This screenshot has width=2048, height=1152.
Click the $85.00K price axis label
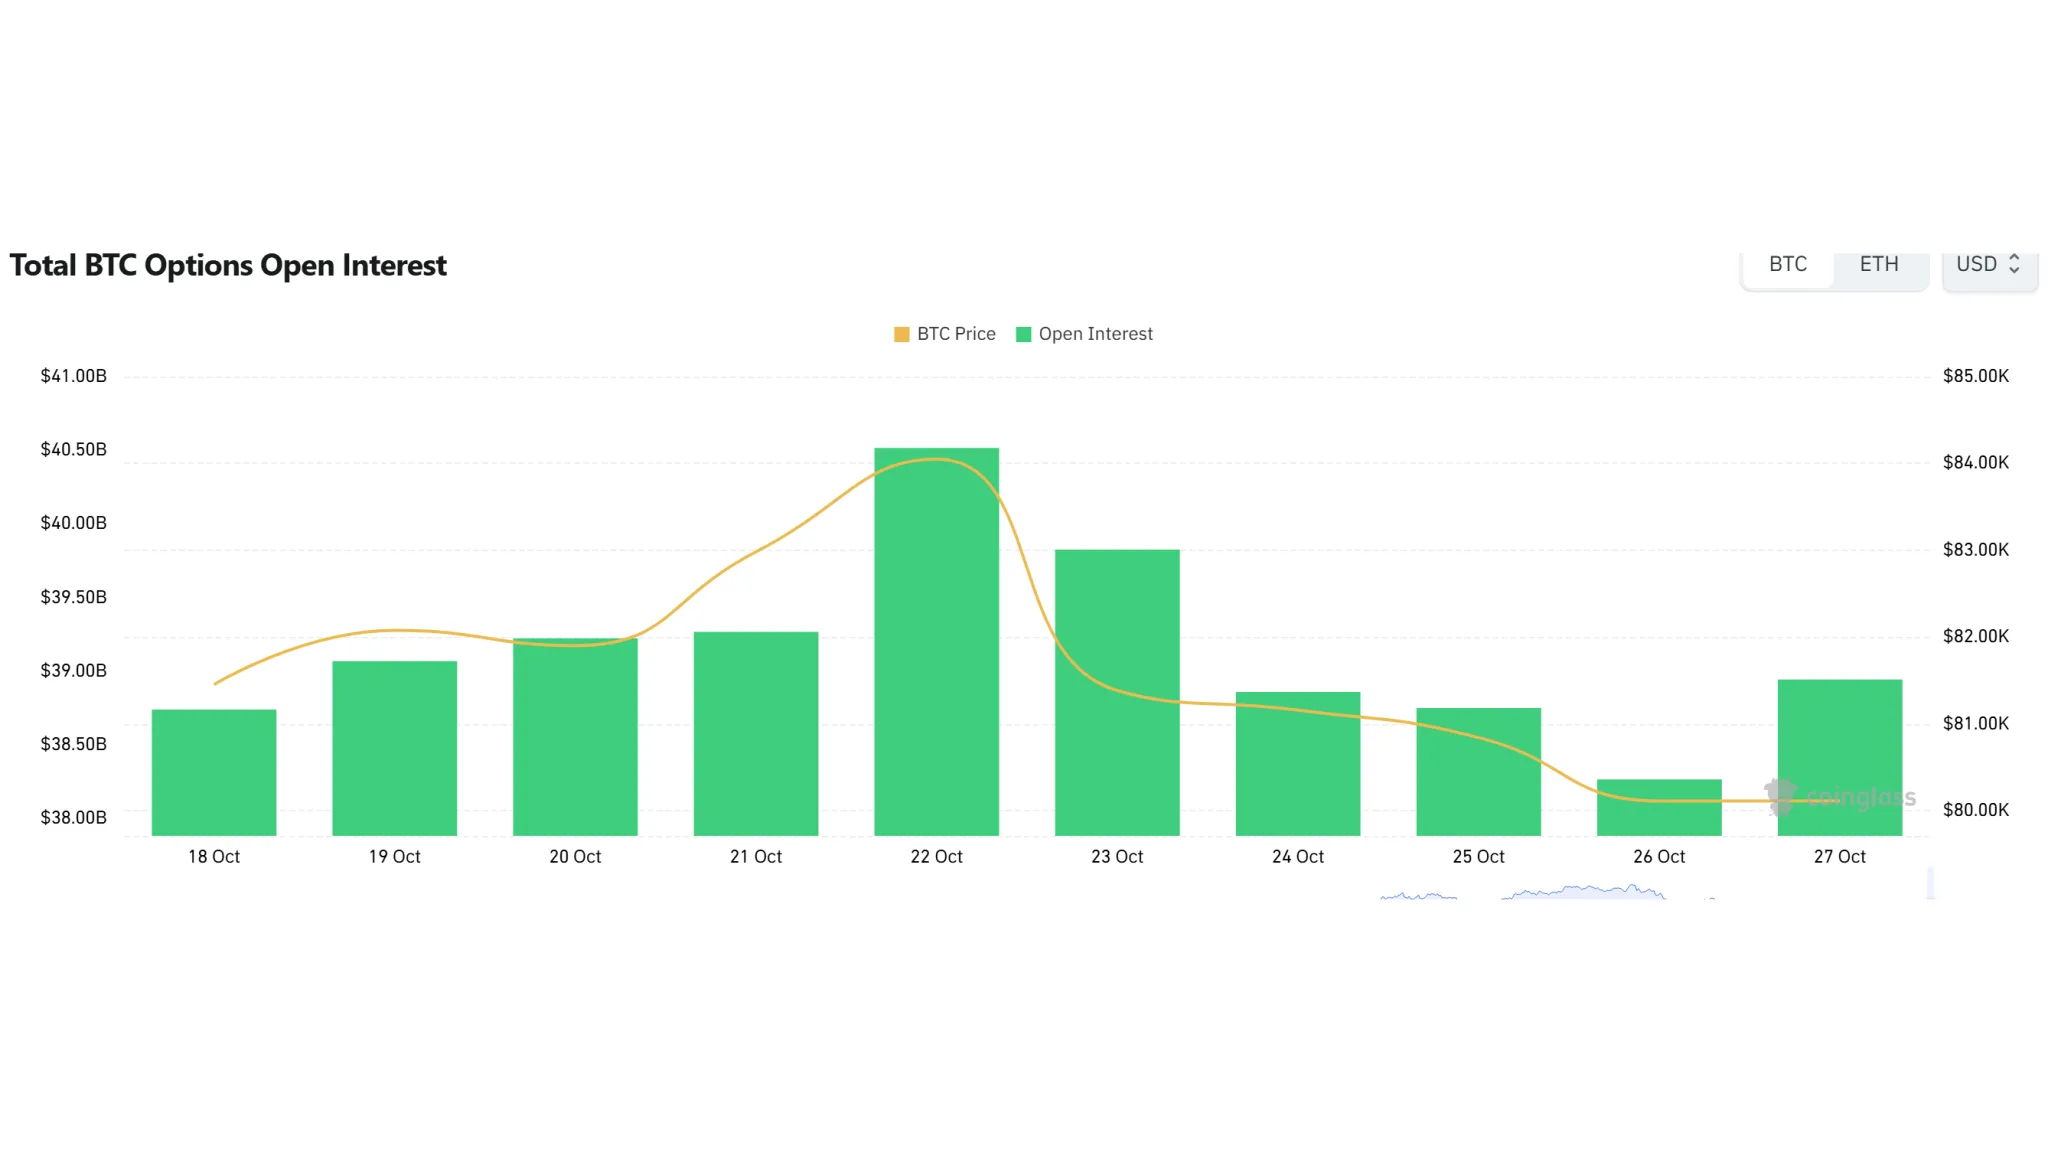coord(1976,376)
